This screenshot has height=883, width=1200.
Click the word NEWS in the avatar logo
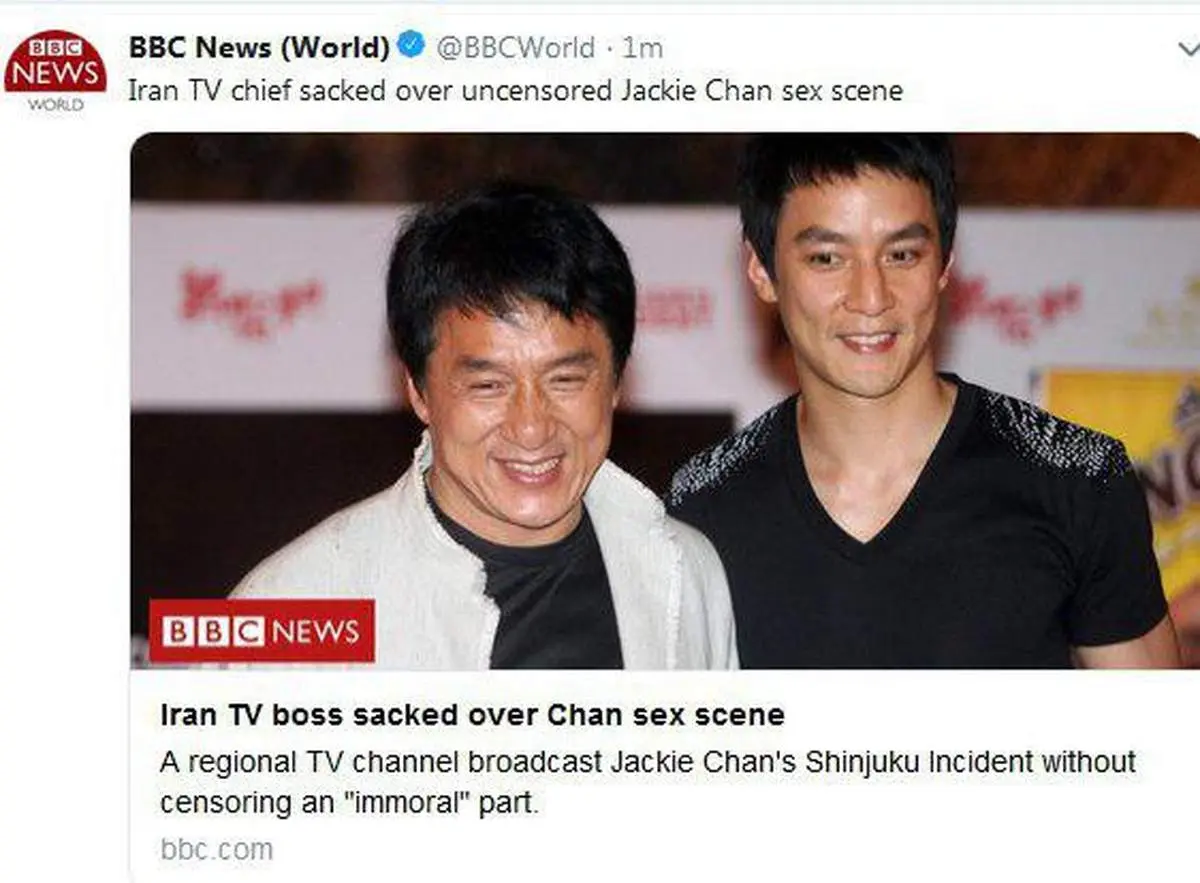click(x=55, y=73)
